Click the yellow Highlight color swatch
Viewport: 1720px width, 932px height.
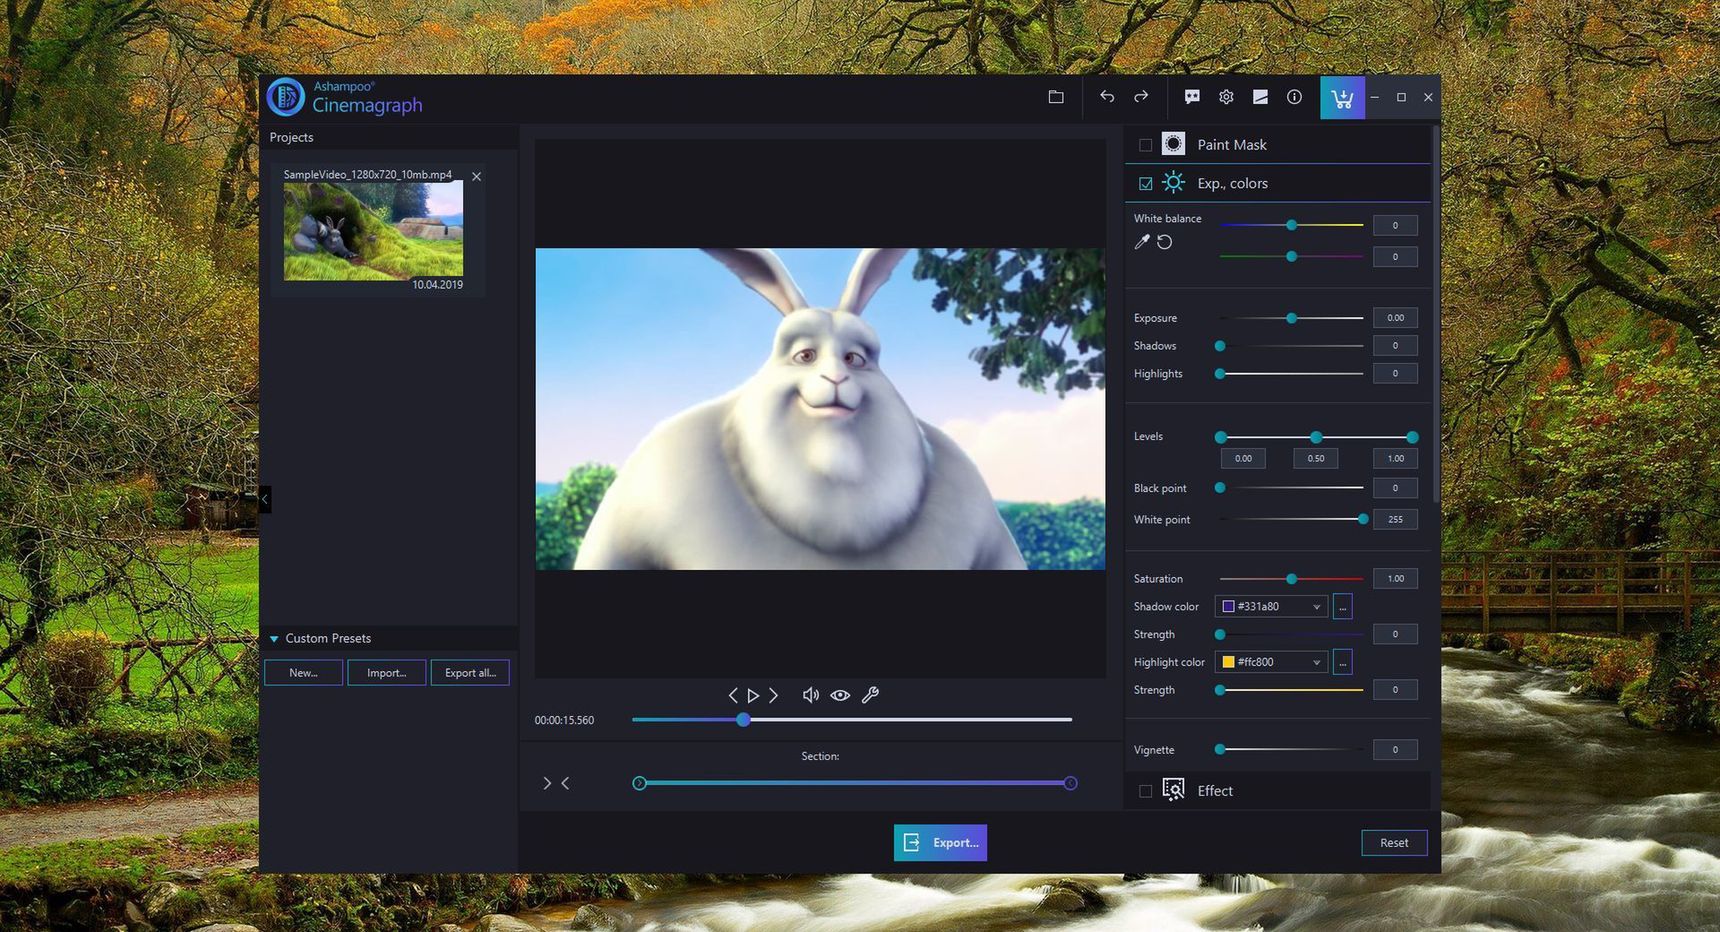(1228, 662)
